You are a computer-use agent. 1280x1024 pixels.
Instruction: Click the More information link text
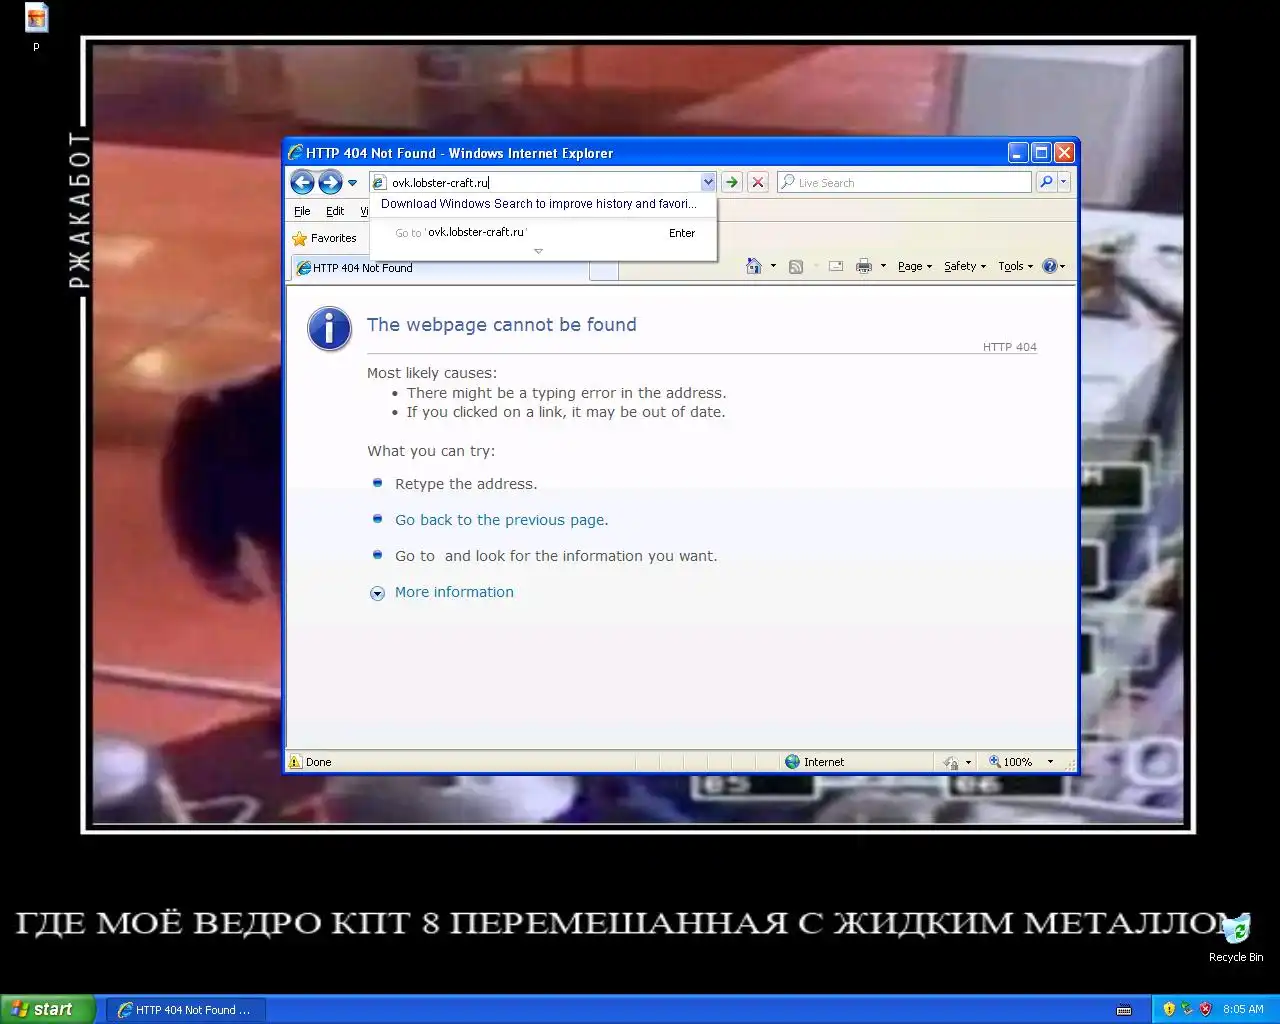(x=454, y=592)
